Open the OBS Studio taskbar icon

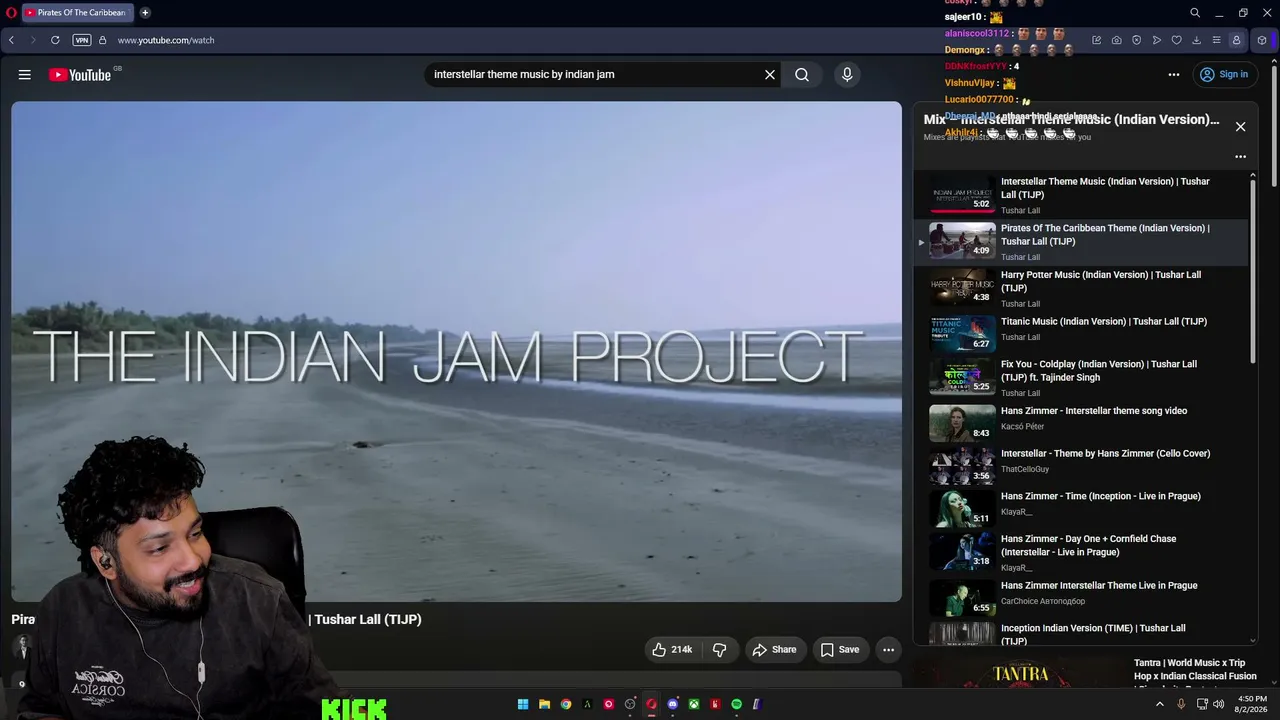click(x=630, y=704)
